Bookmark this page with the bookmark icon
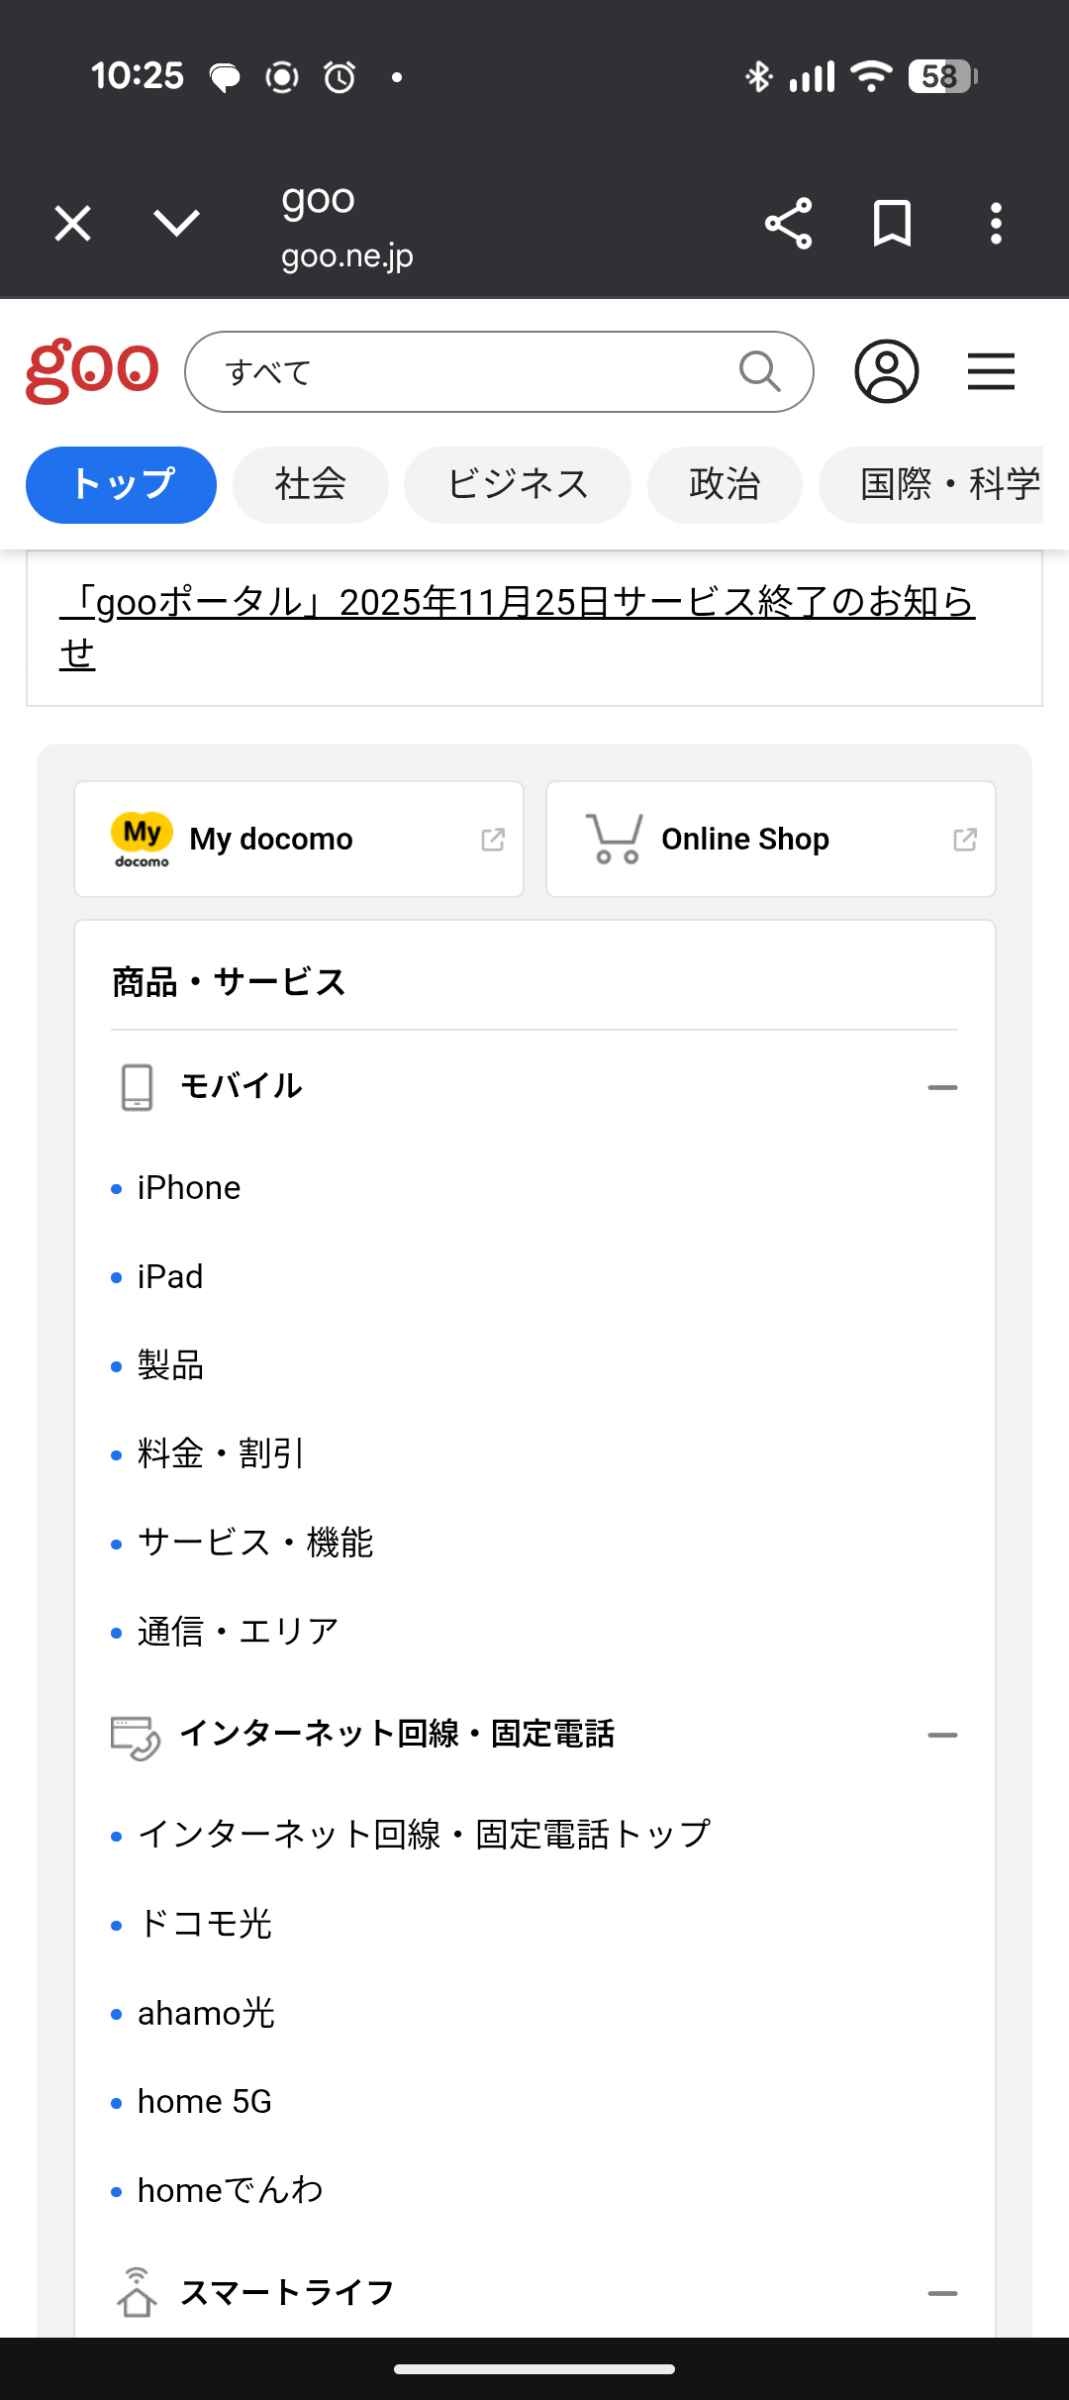This screenshot has width=1069, height=2400. click(x=891, y=223)
